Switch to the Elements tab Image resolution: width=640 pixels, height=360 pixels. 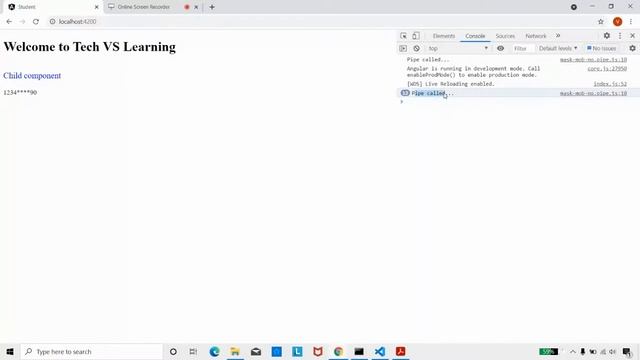pyautogui.click(x=444, y=36)
